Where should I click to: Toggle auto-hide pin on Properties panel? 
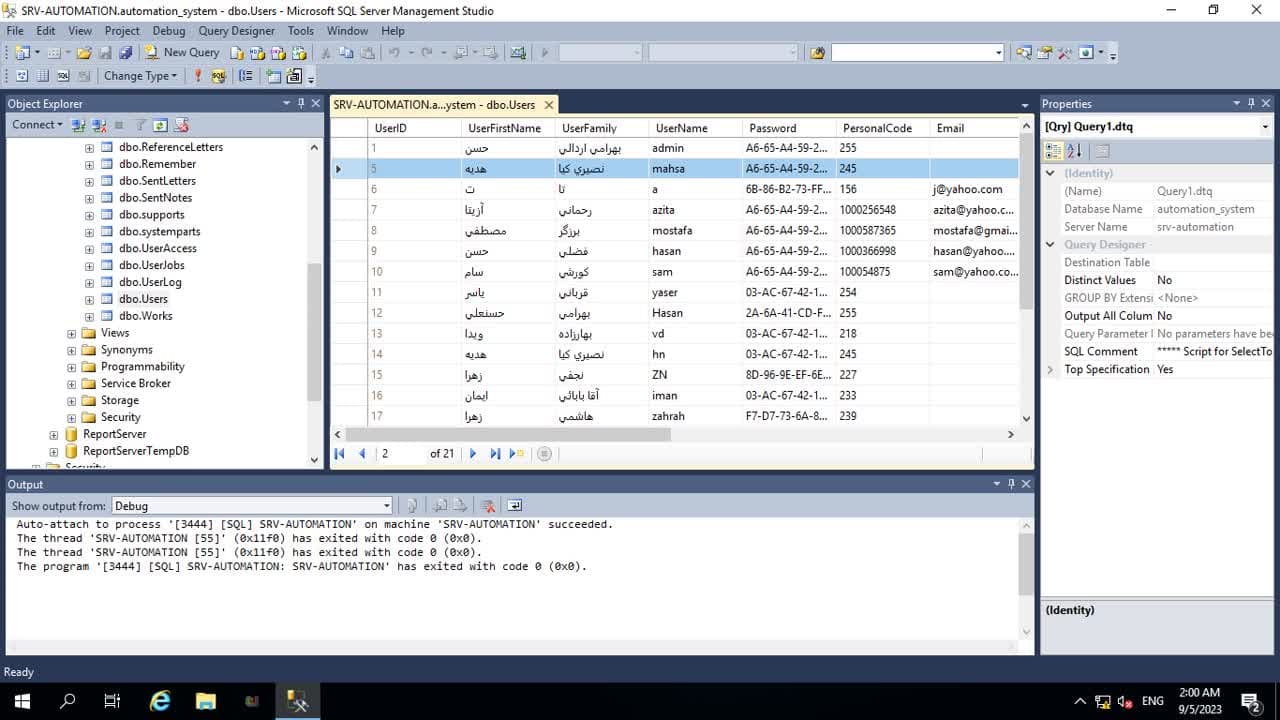click(1251, 103)
